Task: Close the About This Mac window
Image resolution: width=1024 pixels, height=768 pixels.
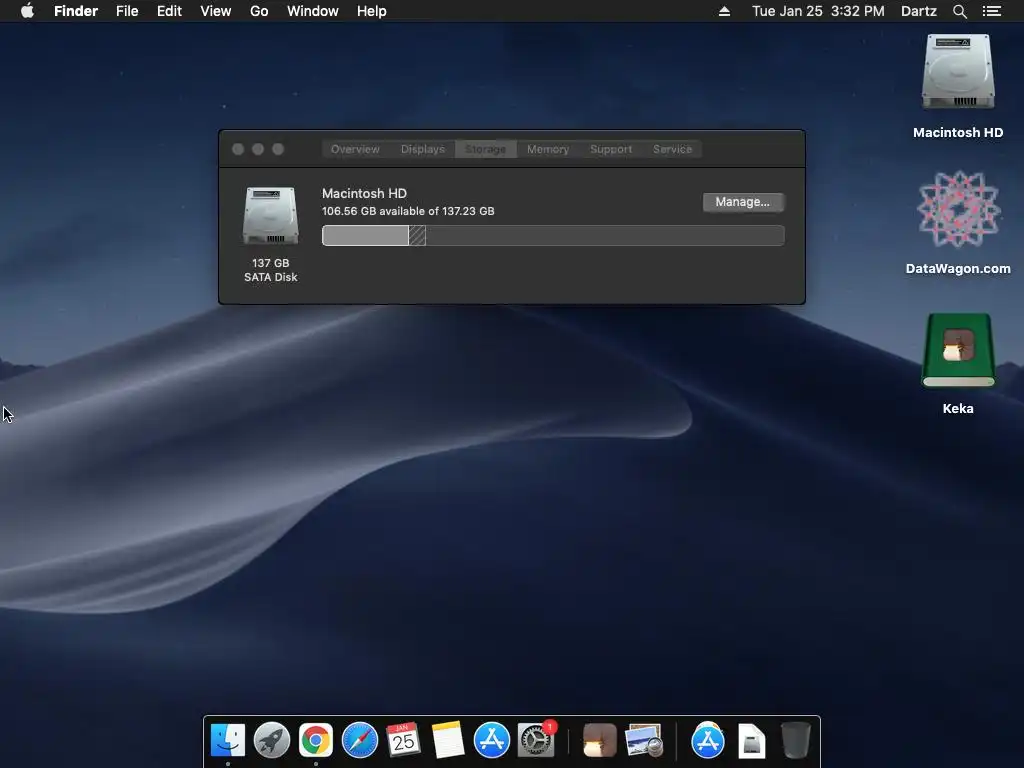Action: 238,149
